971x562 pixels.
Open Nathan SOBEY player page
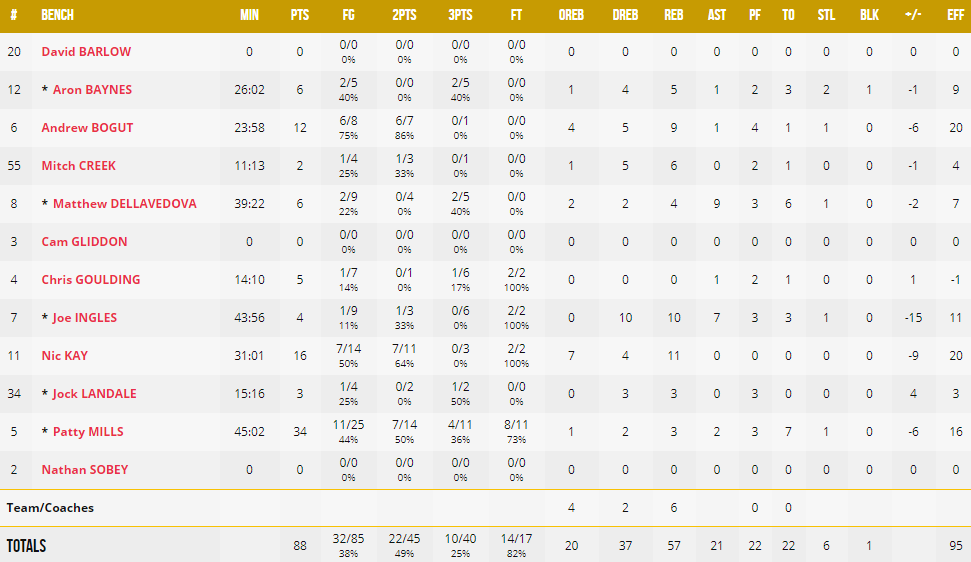(85, 470)
